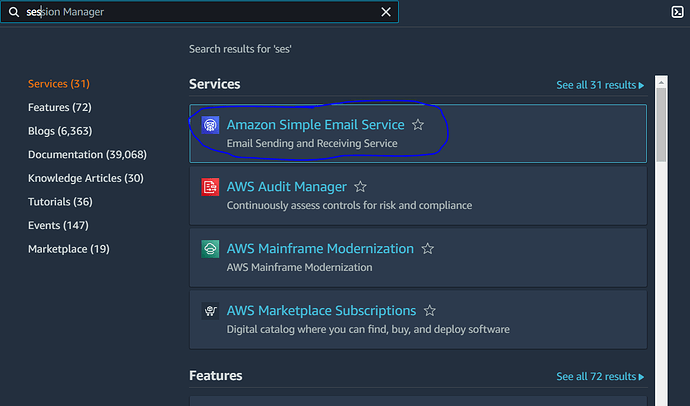Expand See all 31 results for Services
The image size is (690, 406).
600,85
